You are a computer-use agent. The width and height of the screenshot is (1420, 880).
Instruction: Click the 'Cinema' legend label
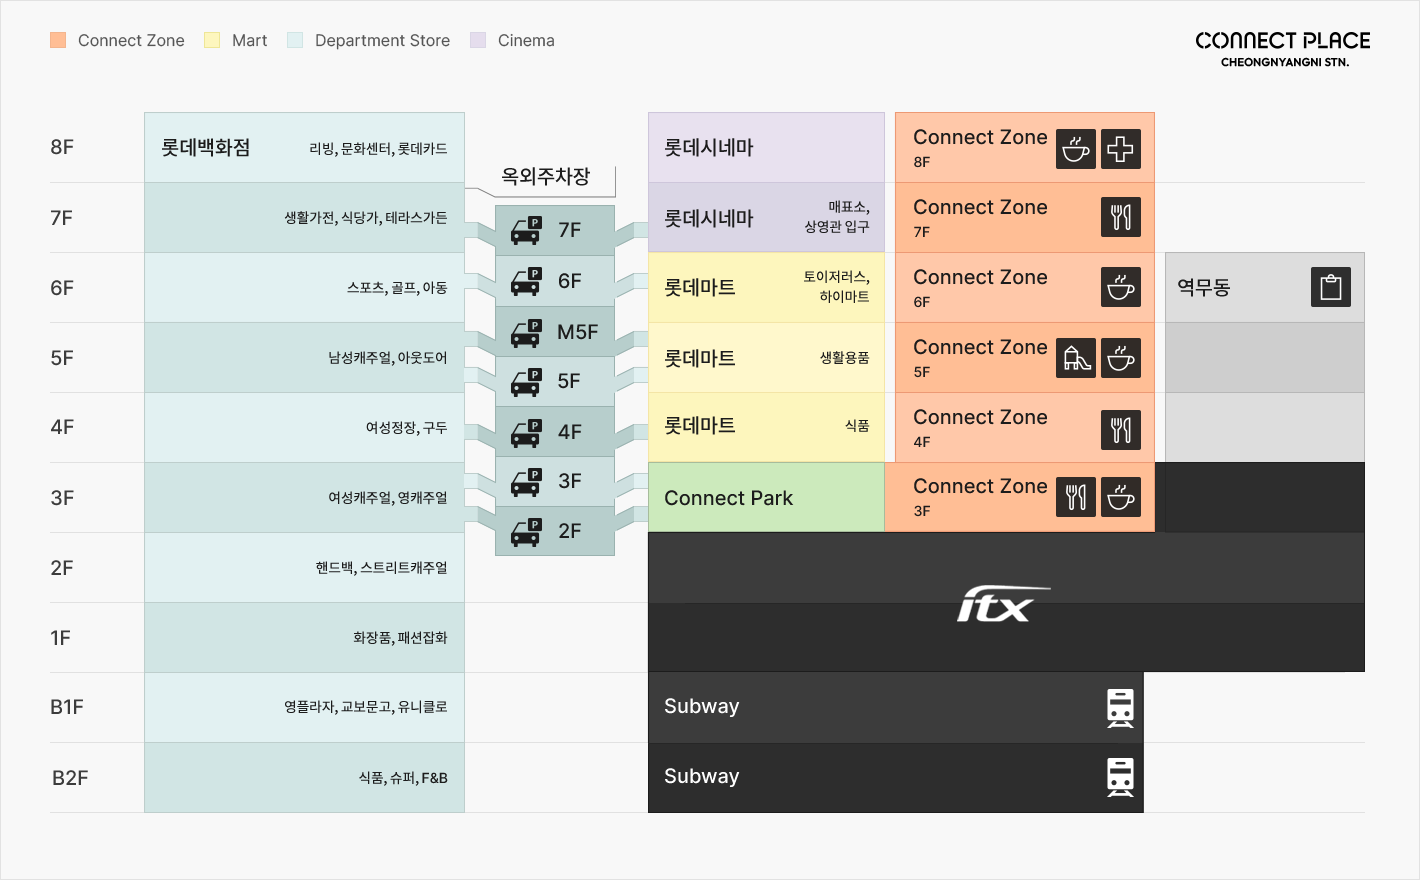pos(526,41)
